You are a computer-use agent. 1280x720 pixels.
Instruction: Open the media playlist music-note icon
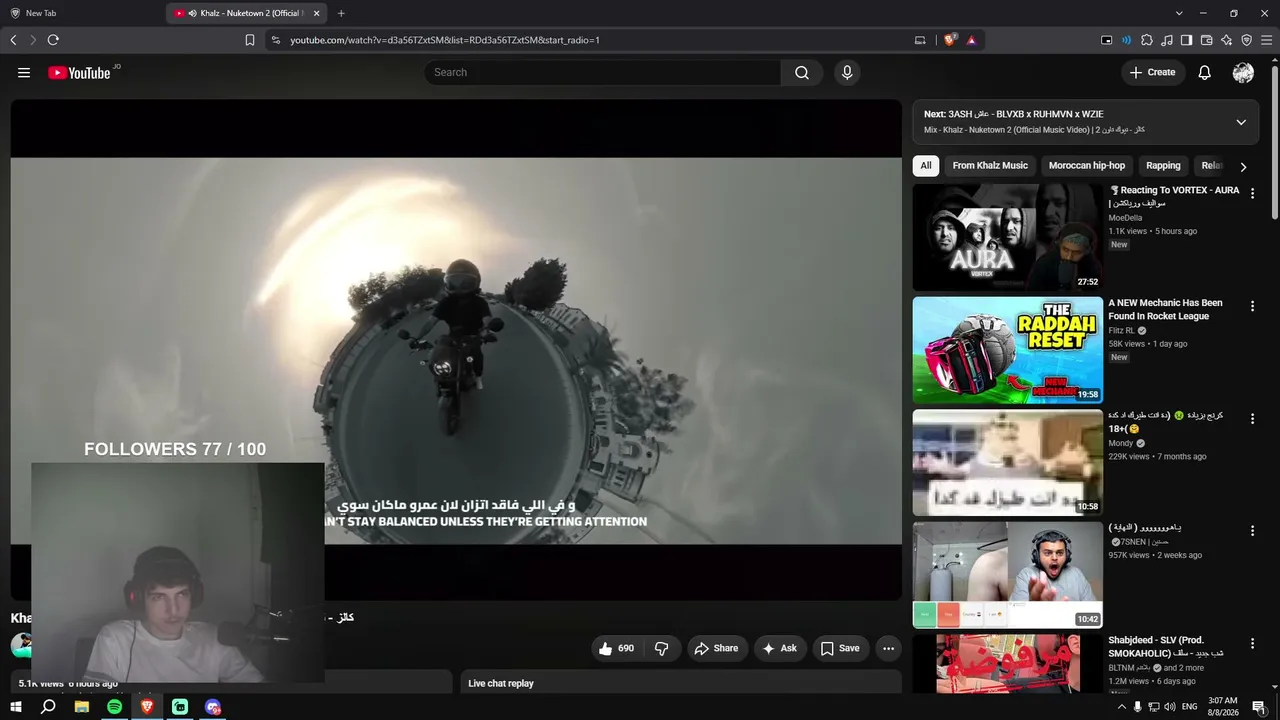tap(1167, 40)
